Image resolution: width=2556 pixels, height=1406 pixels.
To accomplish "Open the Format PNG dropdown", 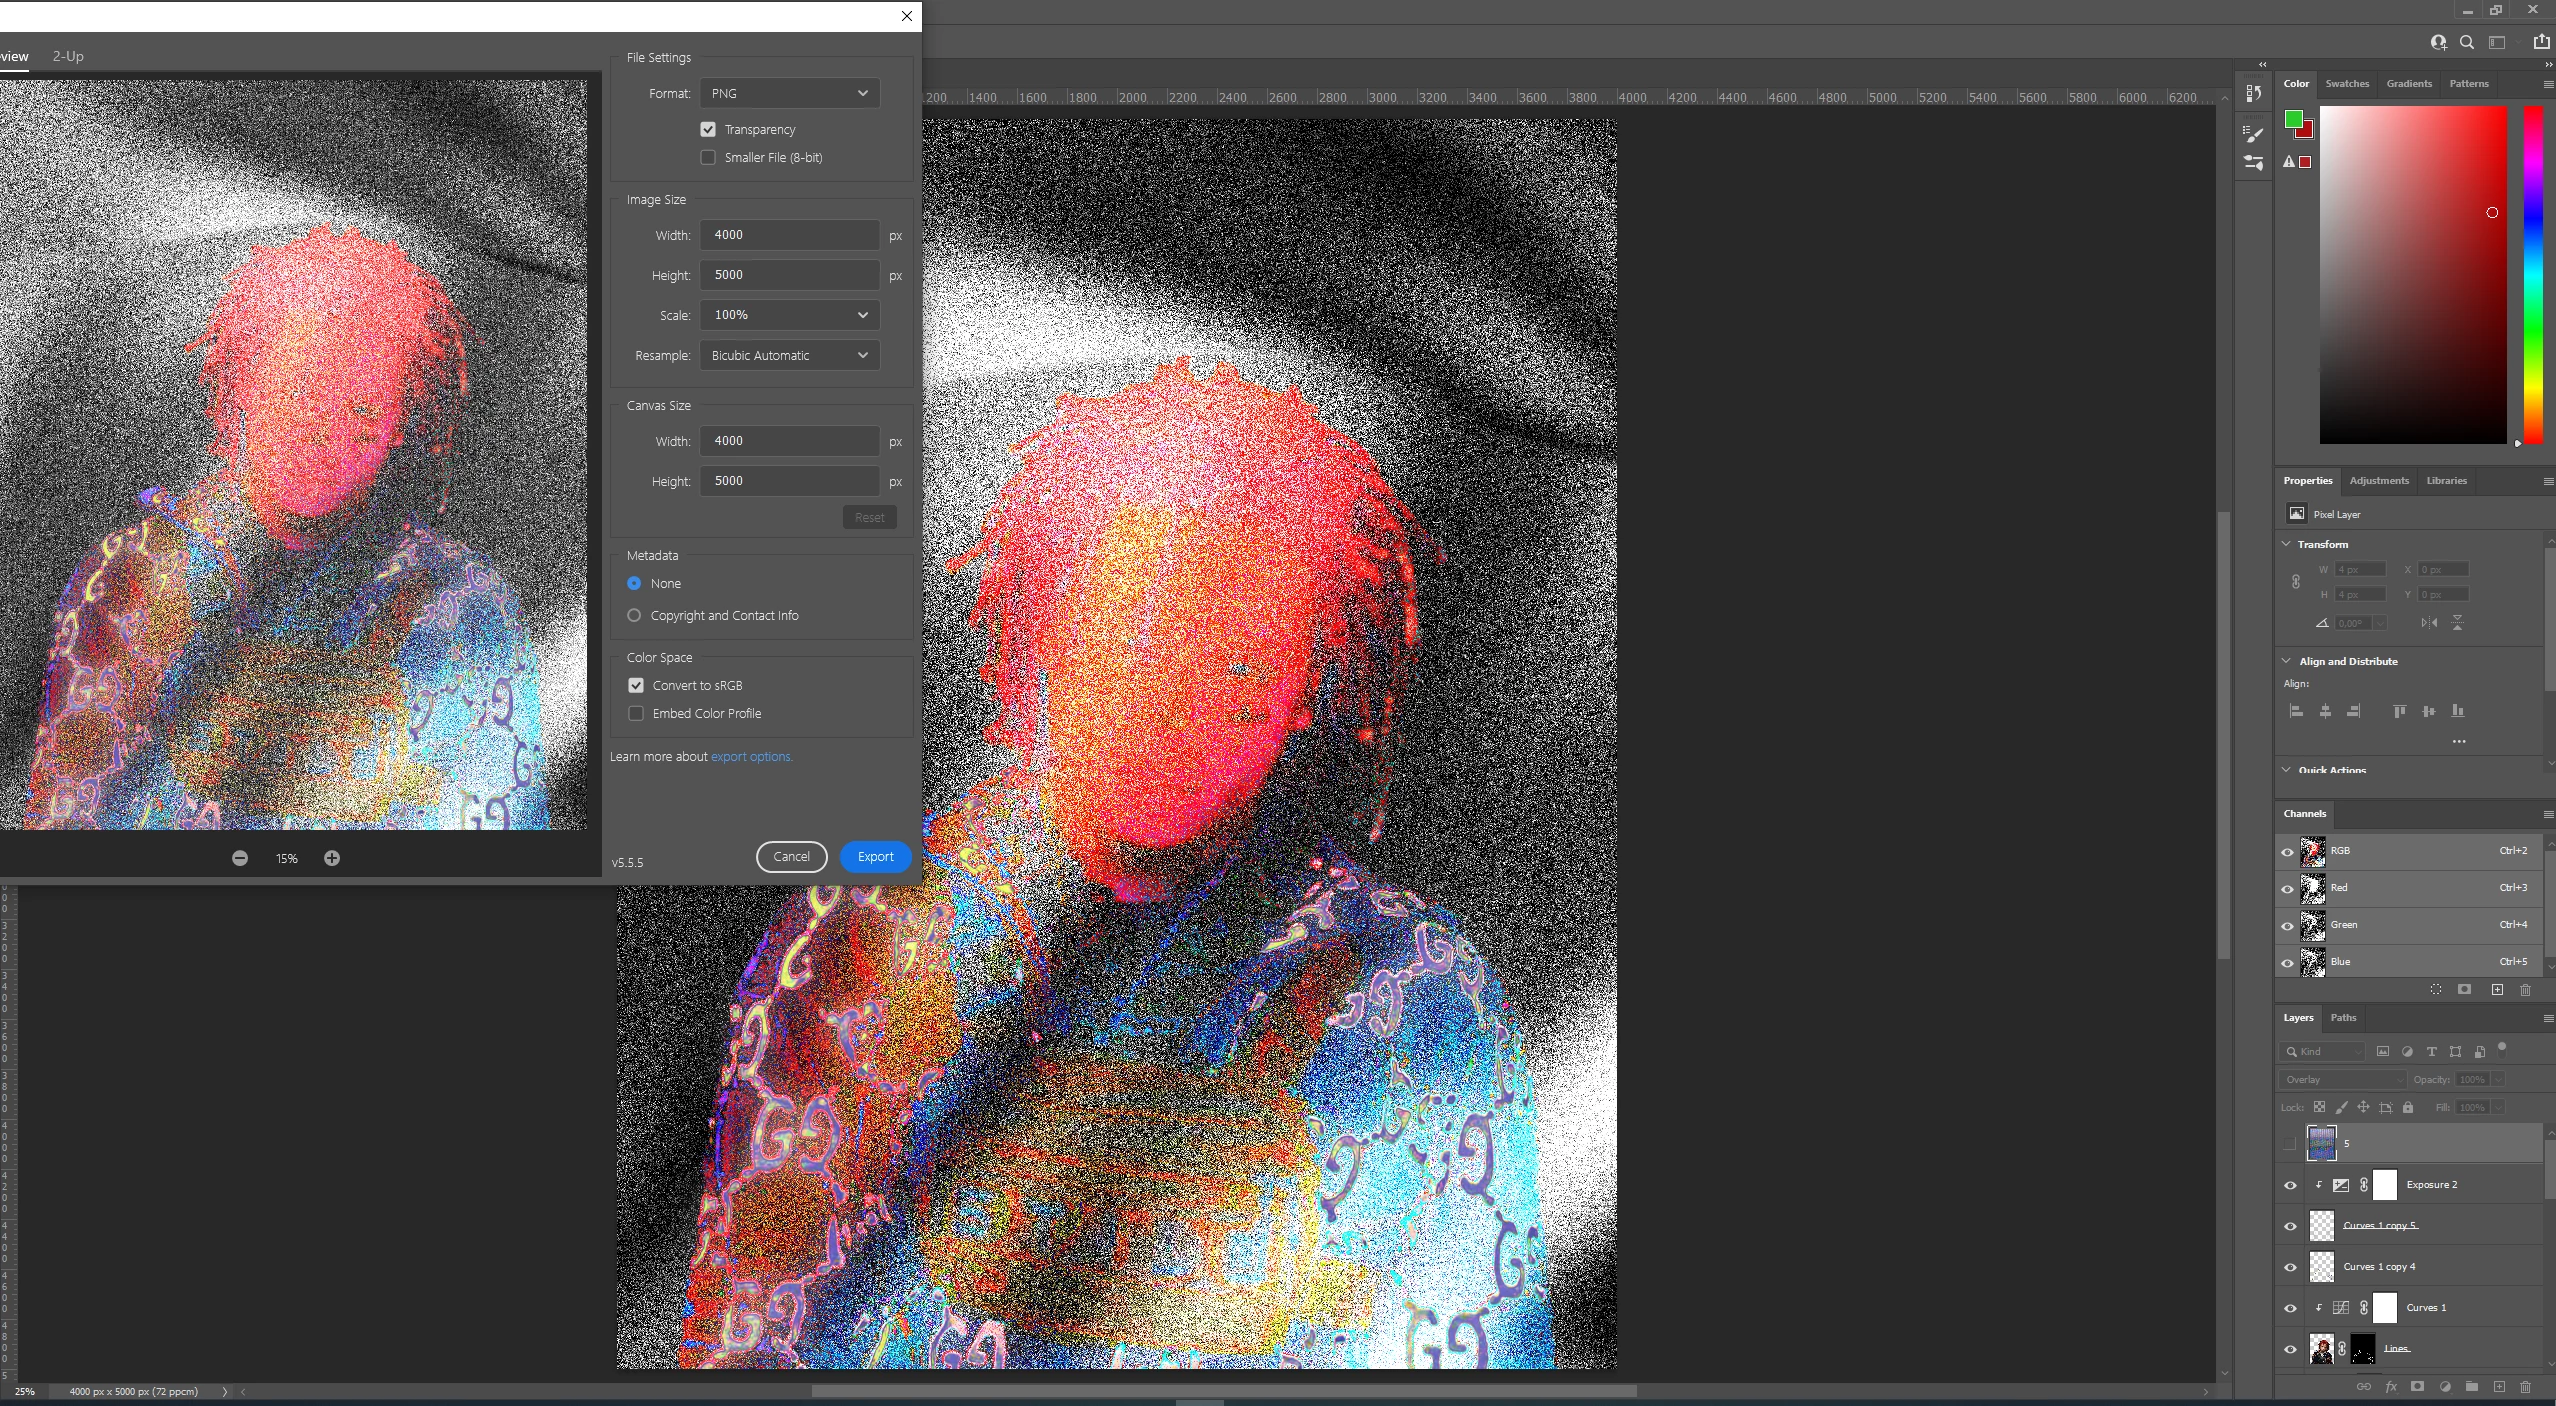I will (789, 93).
